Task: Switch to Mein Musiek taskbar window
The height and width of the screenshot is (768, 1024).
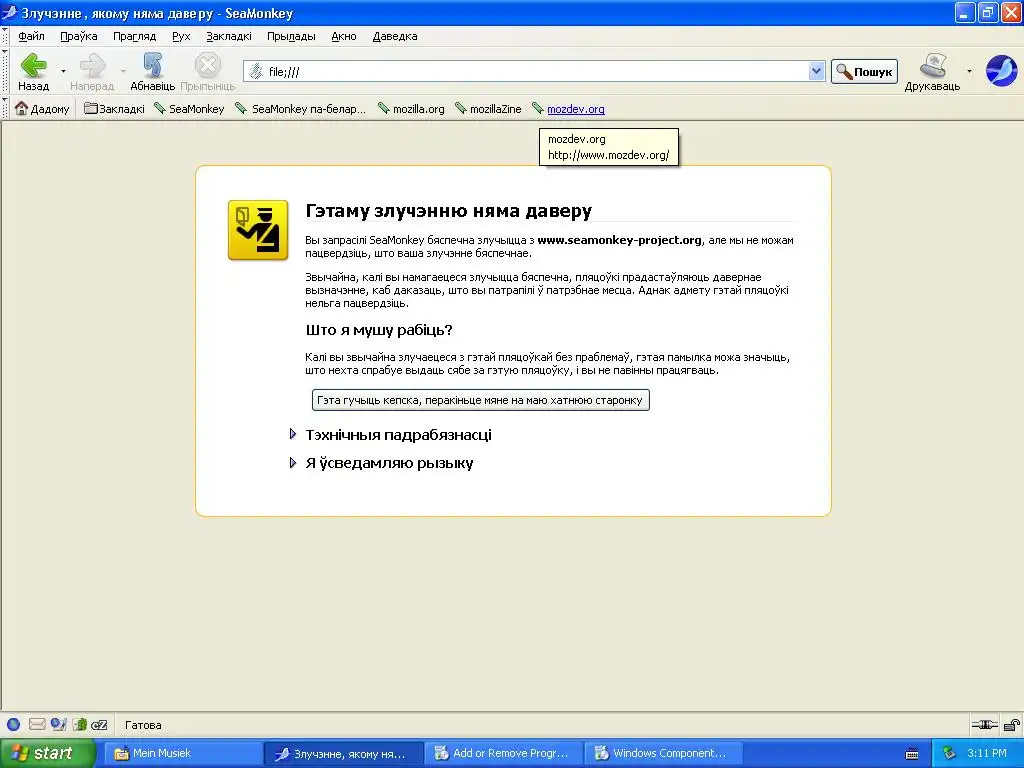Action: click(184, 754)
